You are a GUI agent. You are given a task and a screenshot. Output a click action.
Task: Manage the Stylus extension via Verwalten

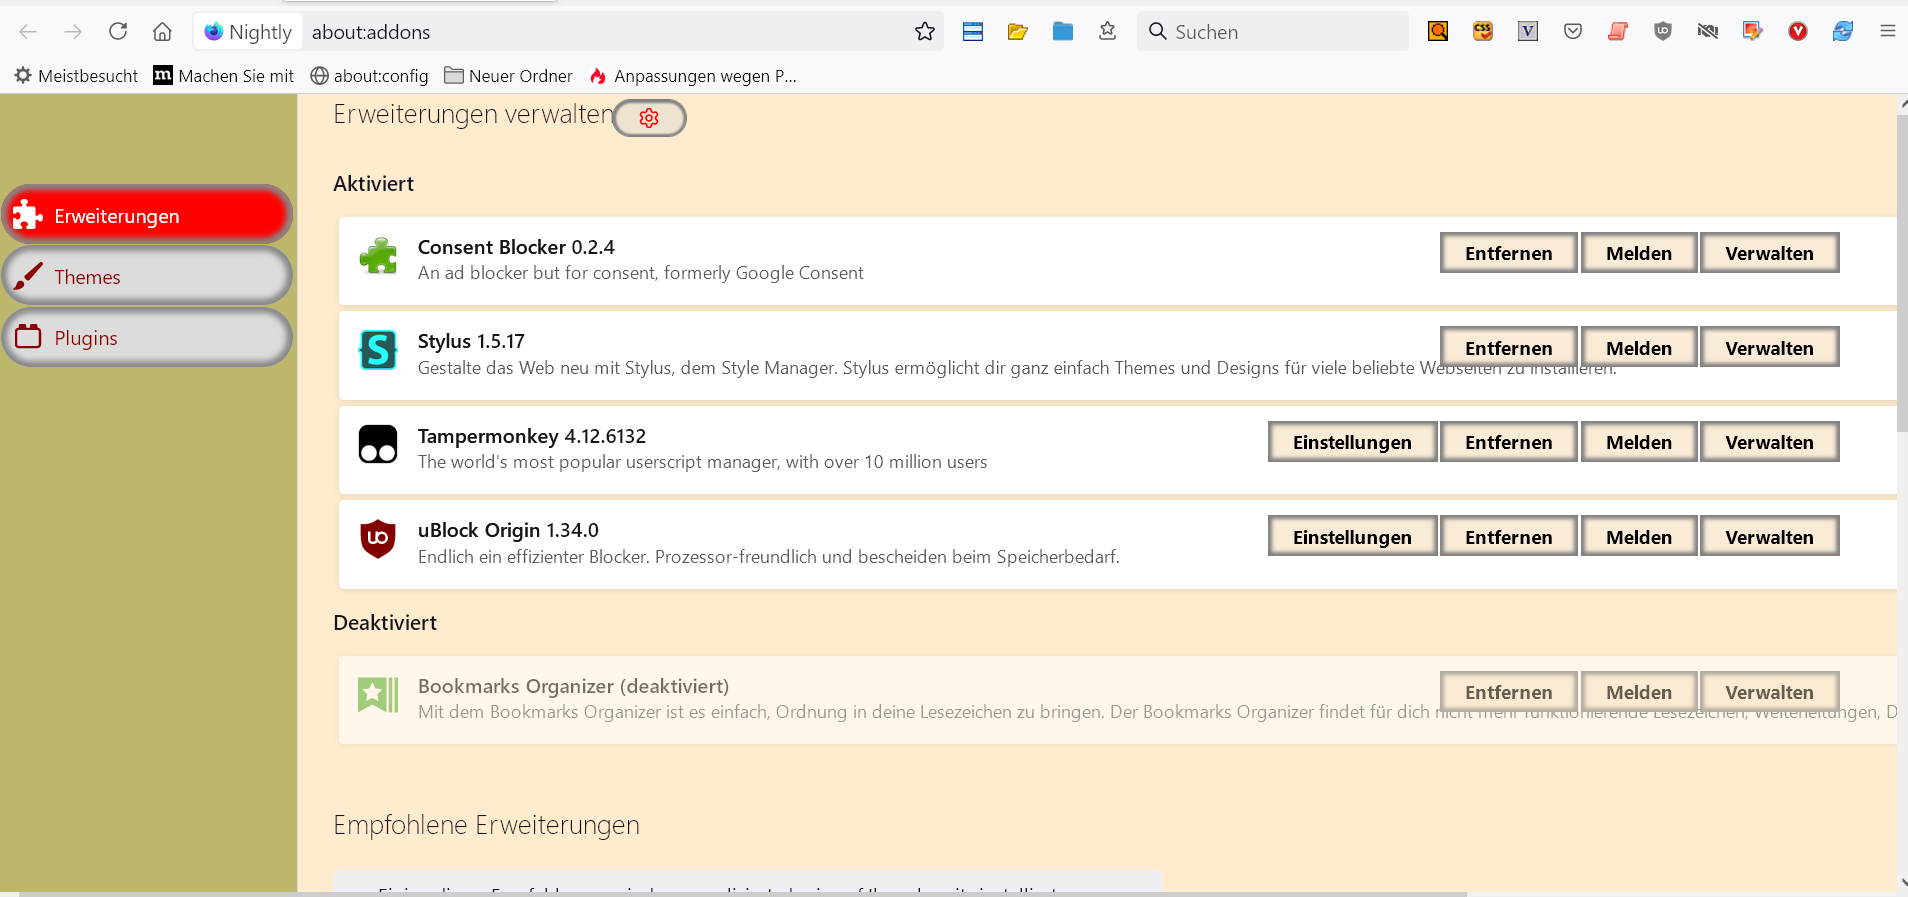(x=1769, y=347)
